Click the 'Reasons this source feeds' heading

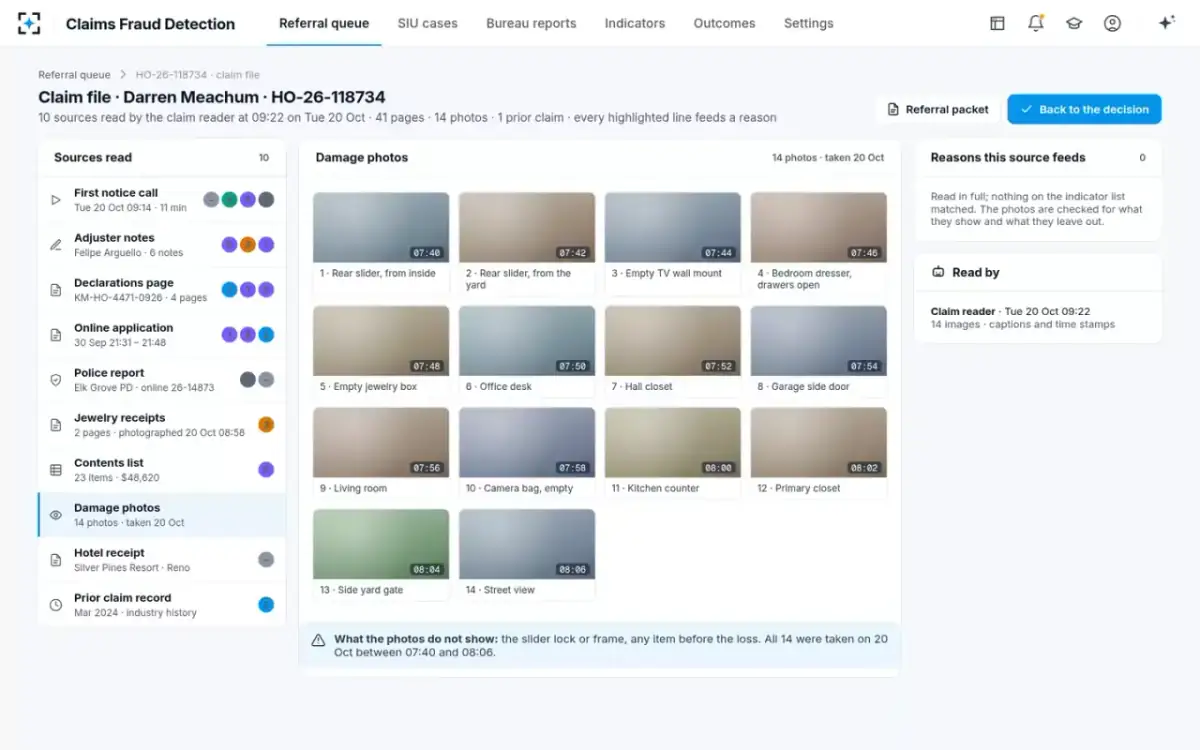tap(1008, 157)
